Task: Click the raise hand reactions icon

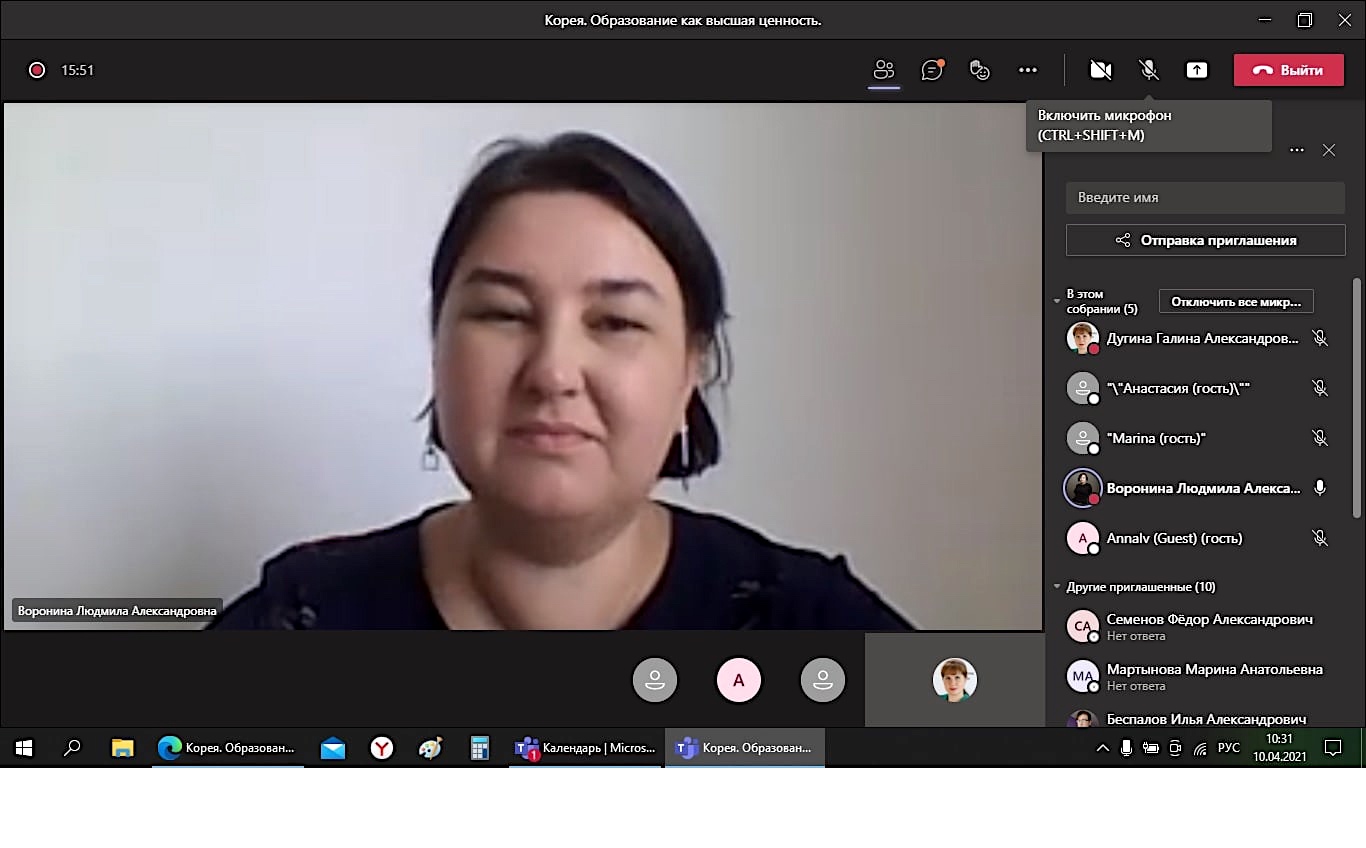Action: click(x=980, y=70)
